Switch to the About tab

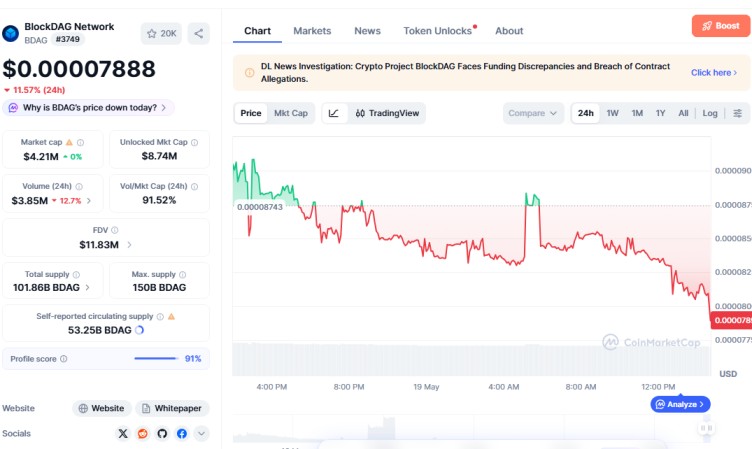pyautogui.click(x=509, y=31)
